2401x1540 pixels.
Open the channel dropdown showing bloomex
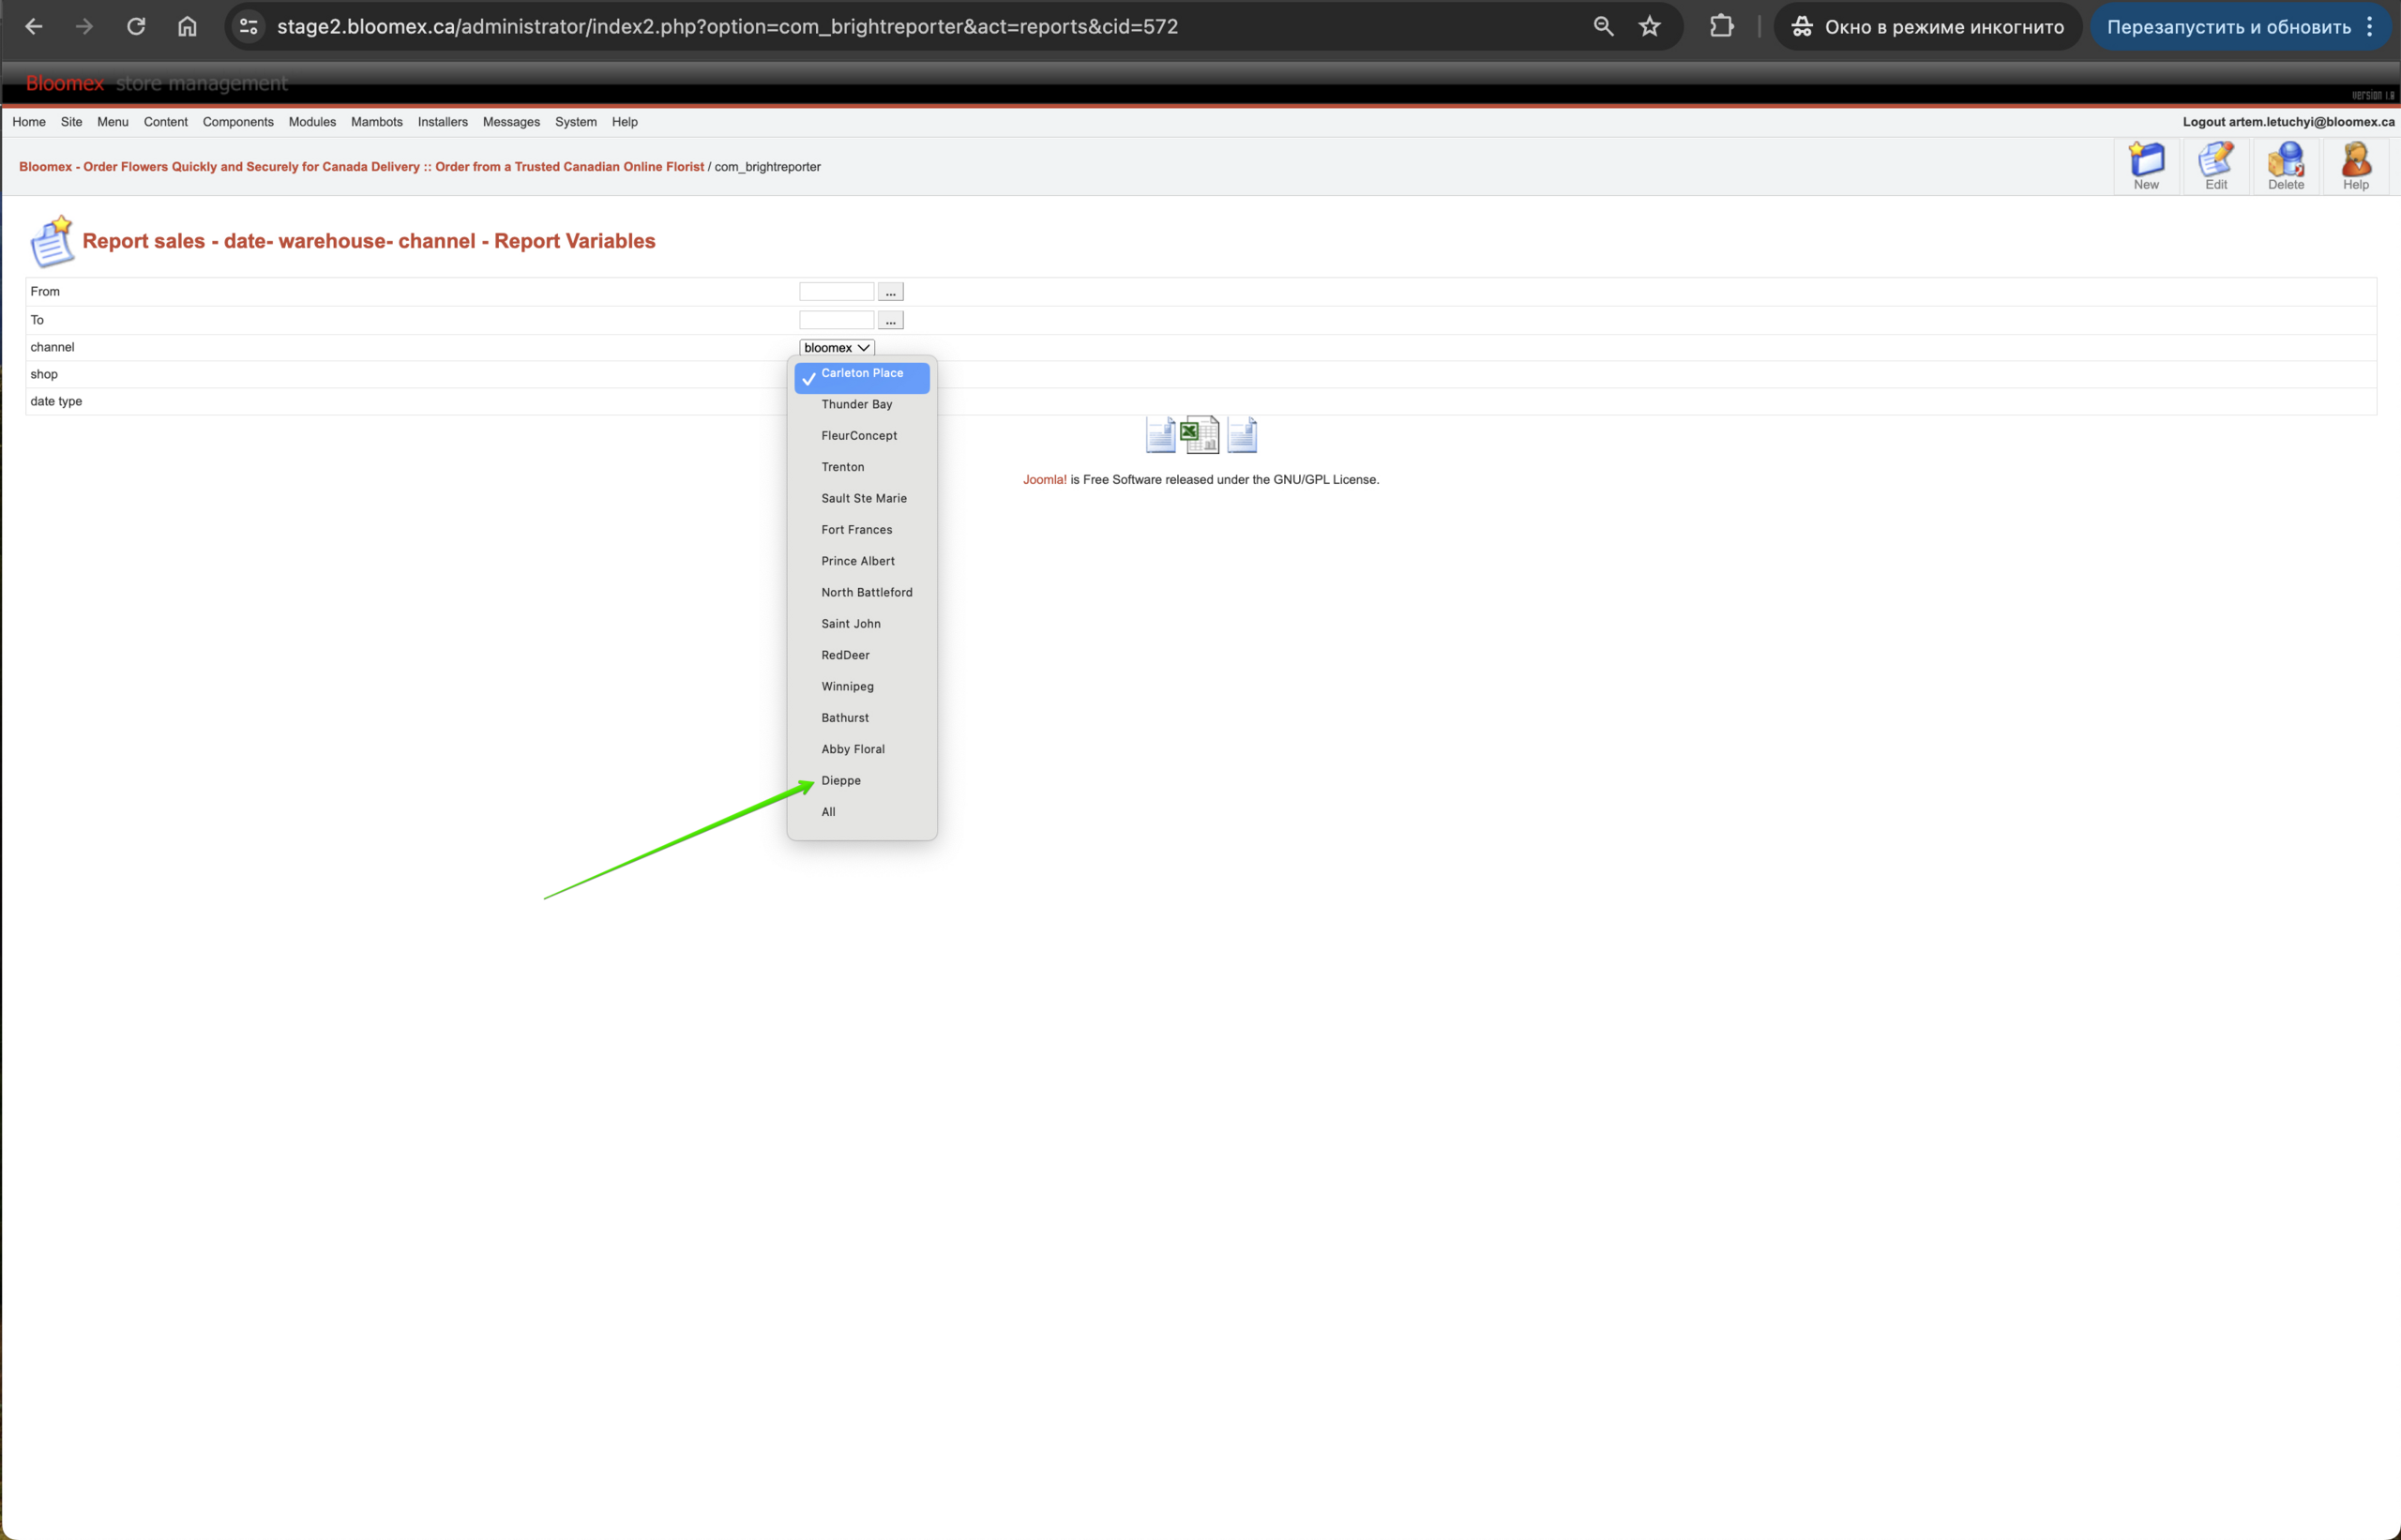pos(837,348)
